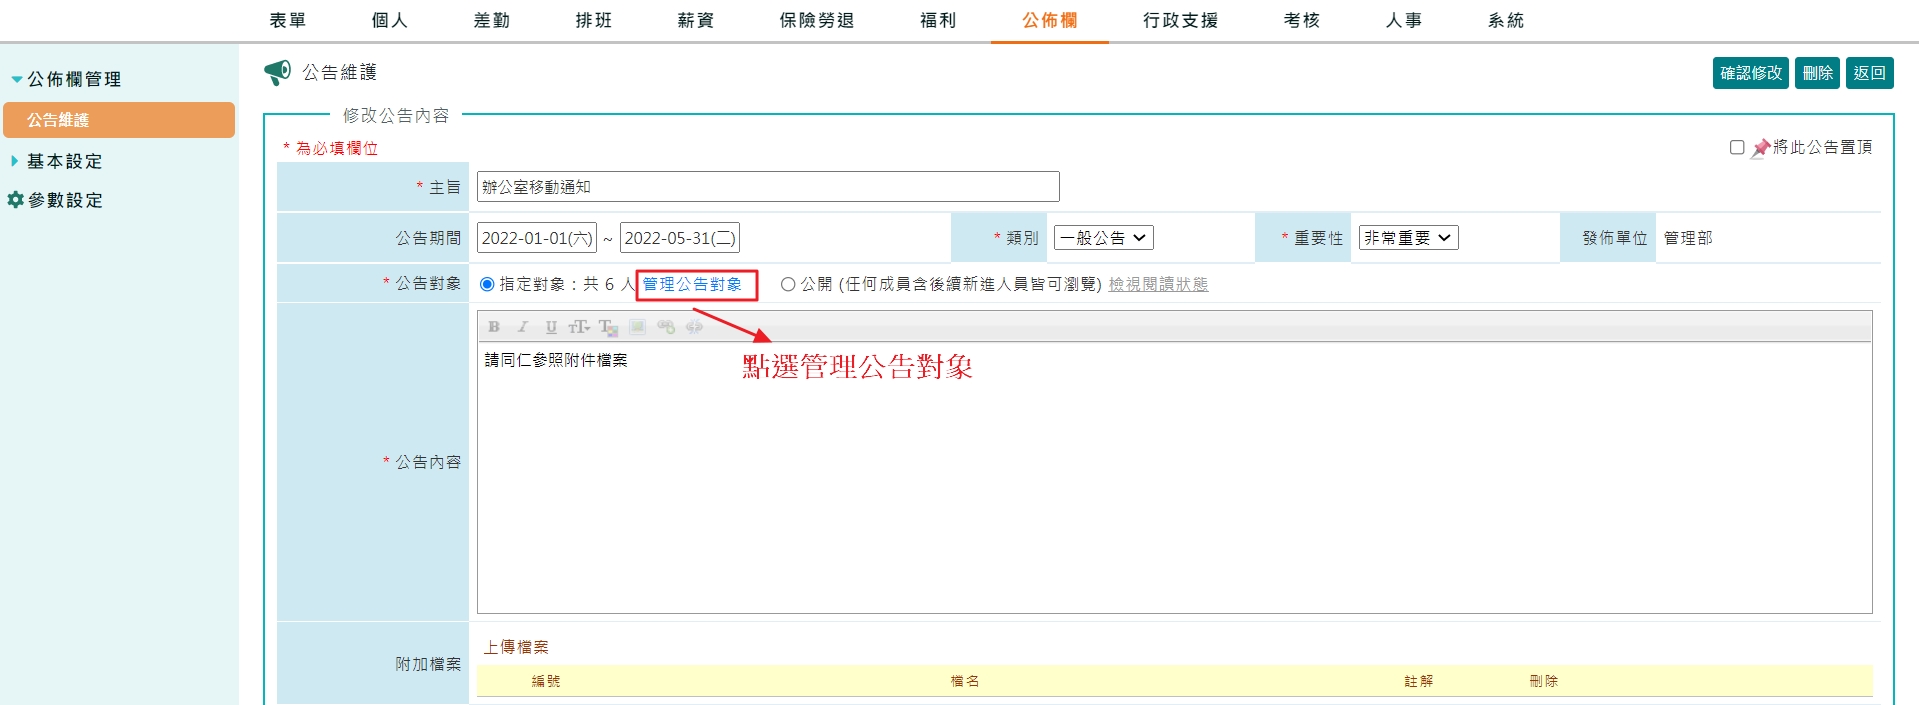Open the 人事 top menu
Viewport: 1919px width, 705px height.
(1404, 20)
